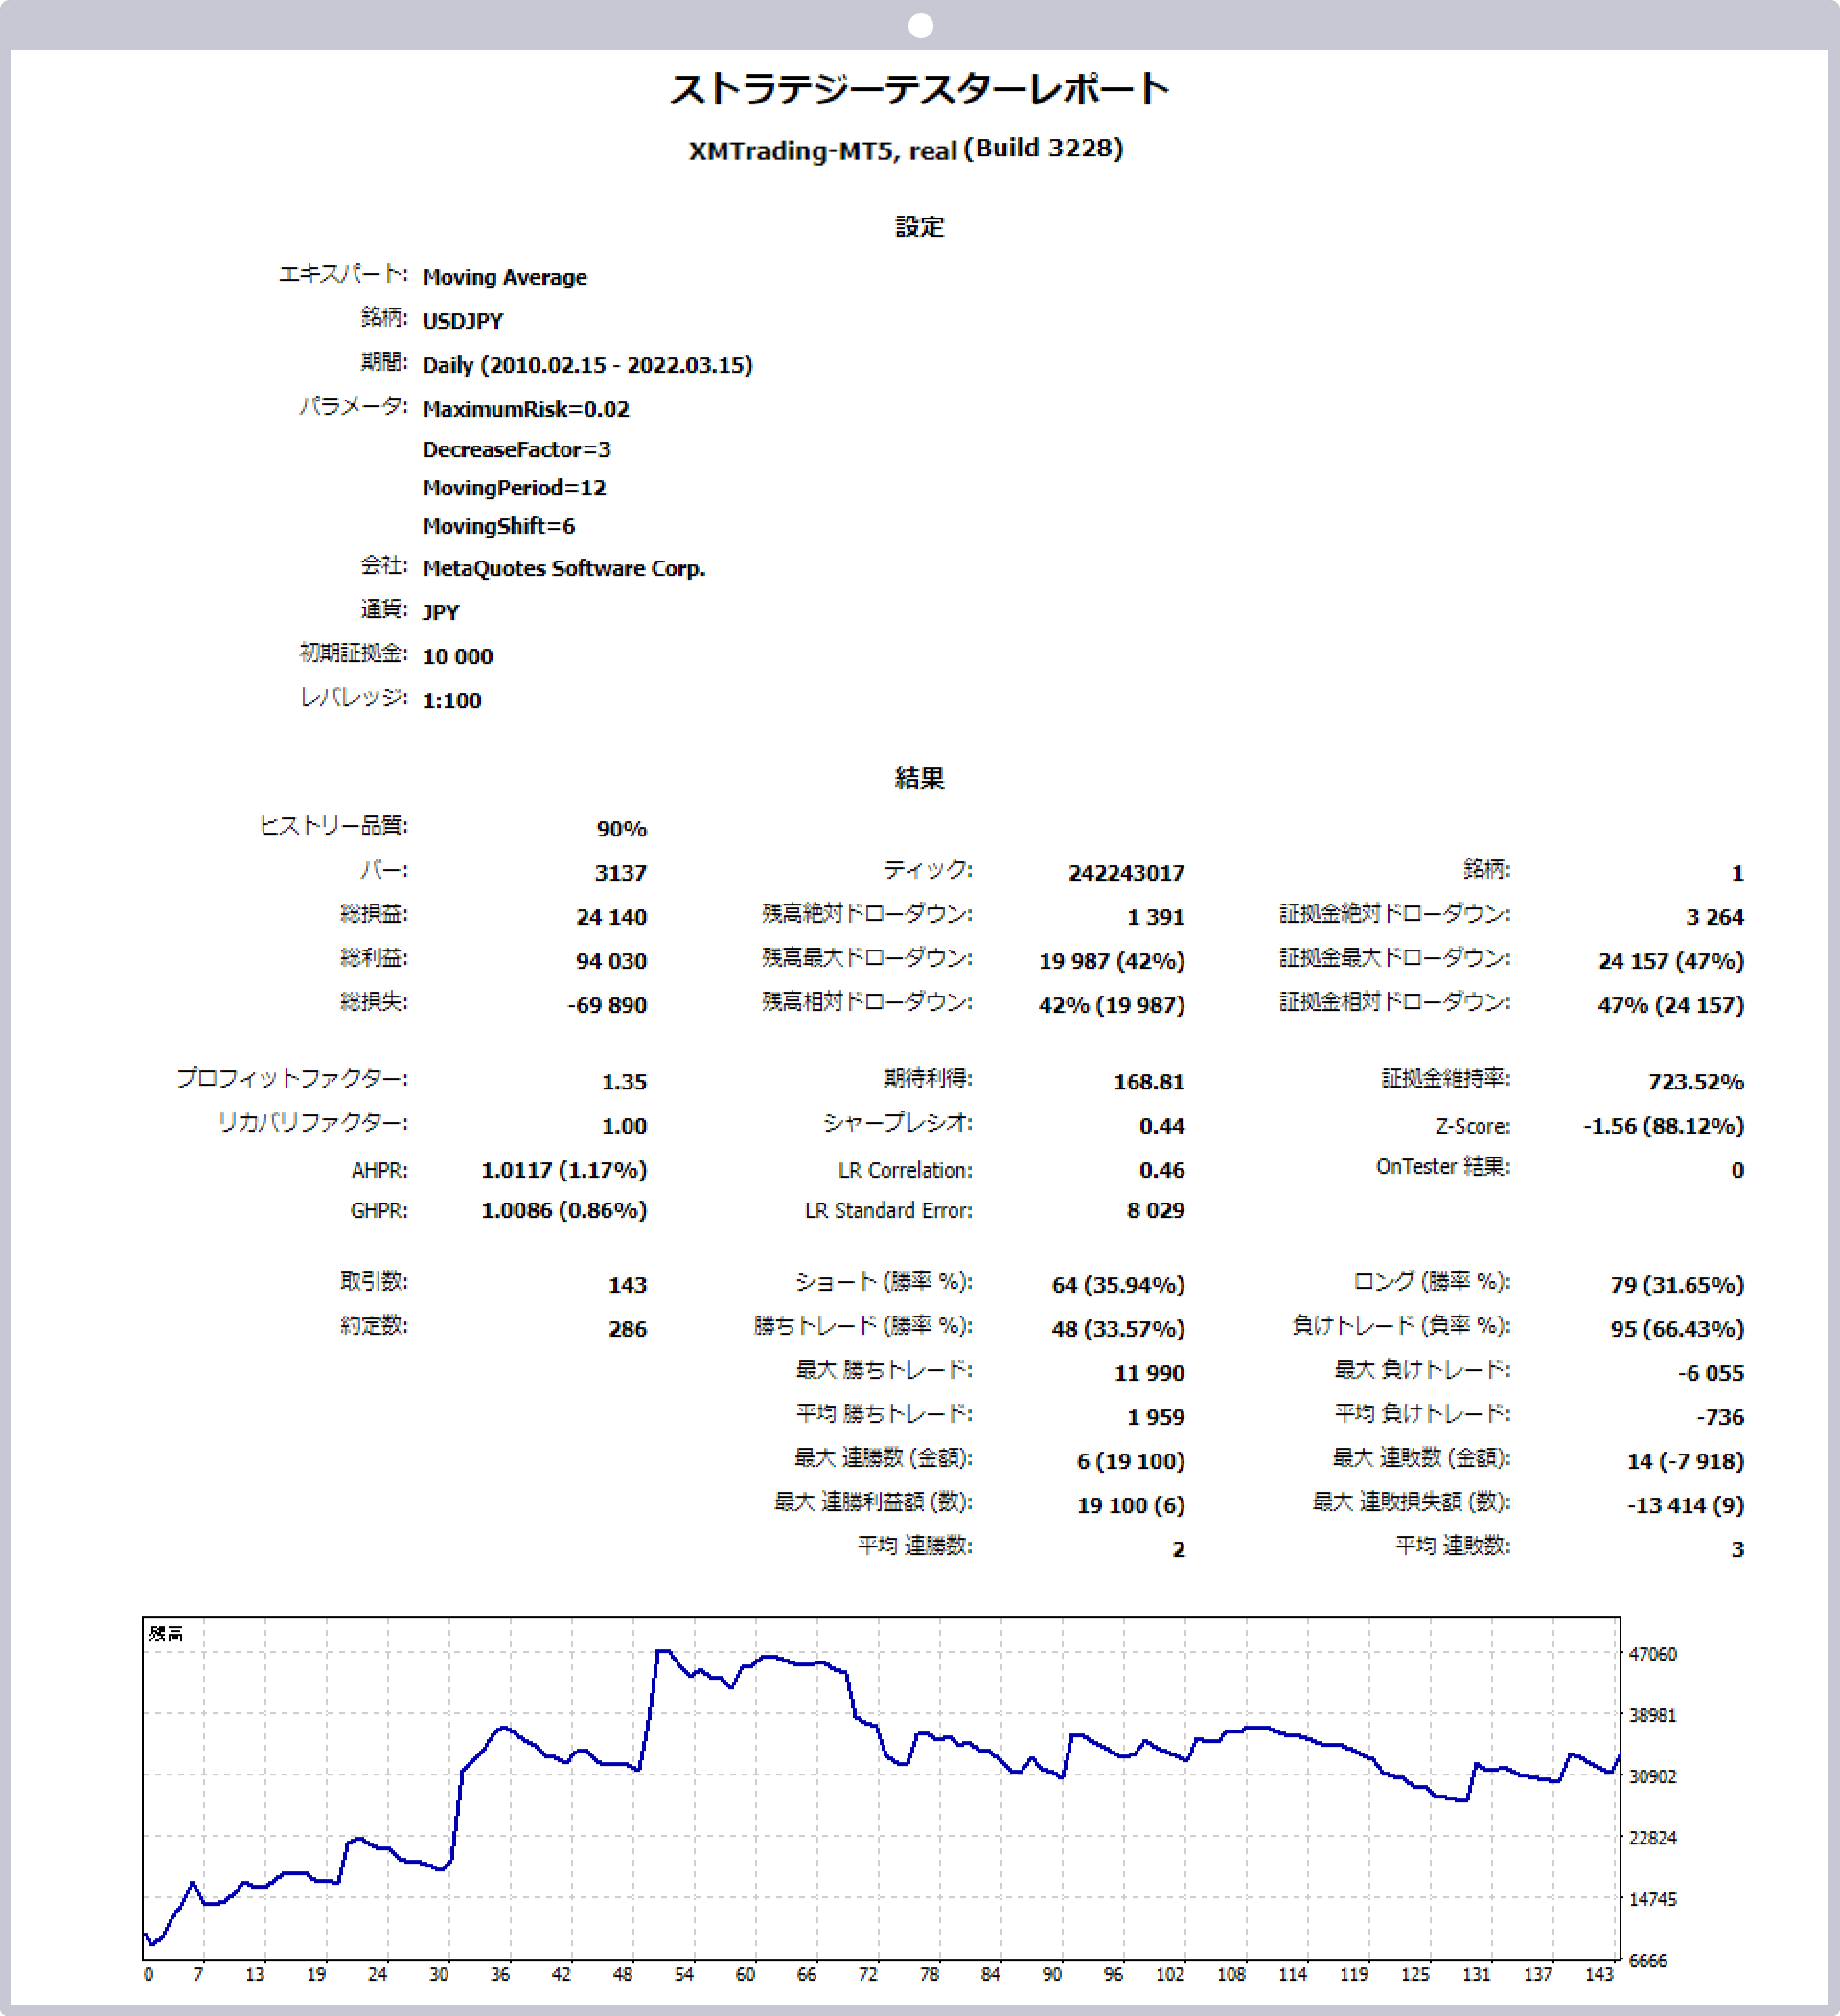Screen dimensions: 1840x2016
Task: Click the Sharpe ratio value 0.44
Action: pyautogui.click(x=1162, y=1126)
